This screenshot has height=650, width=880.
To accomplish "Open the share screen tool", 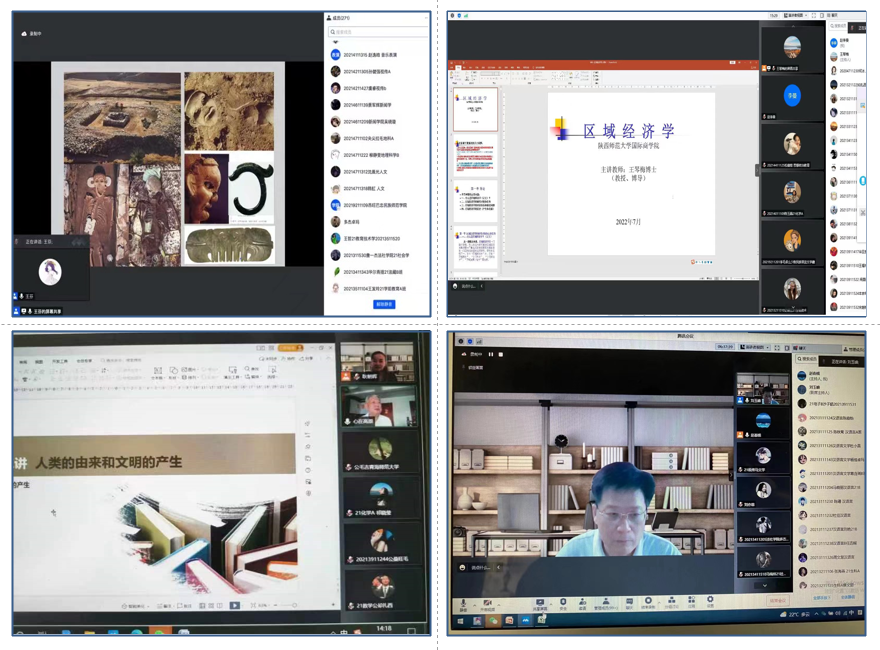I will tap(540, 602).
